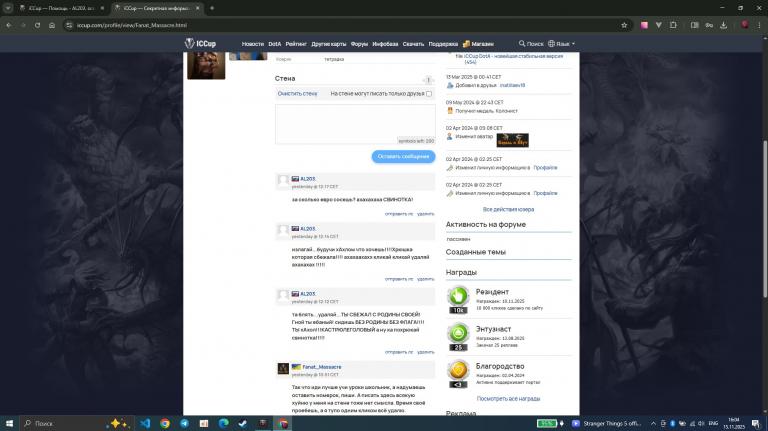Switch to the first ICCup Помощь browser tab
This screenshot has height=431, width=768.
click(x=61, y=8)
